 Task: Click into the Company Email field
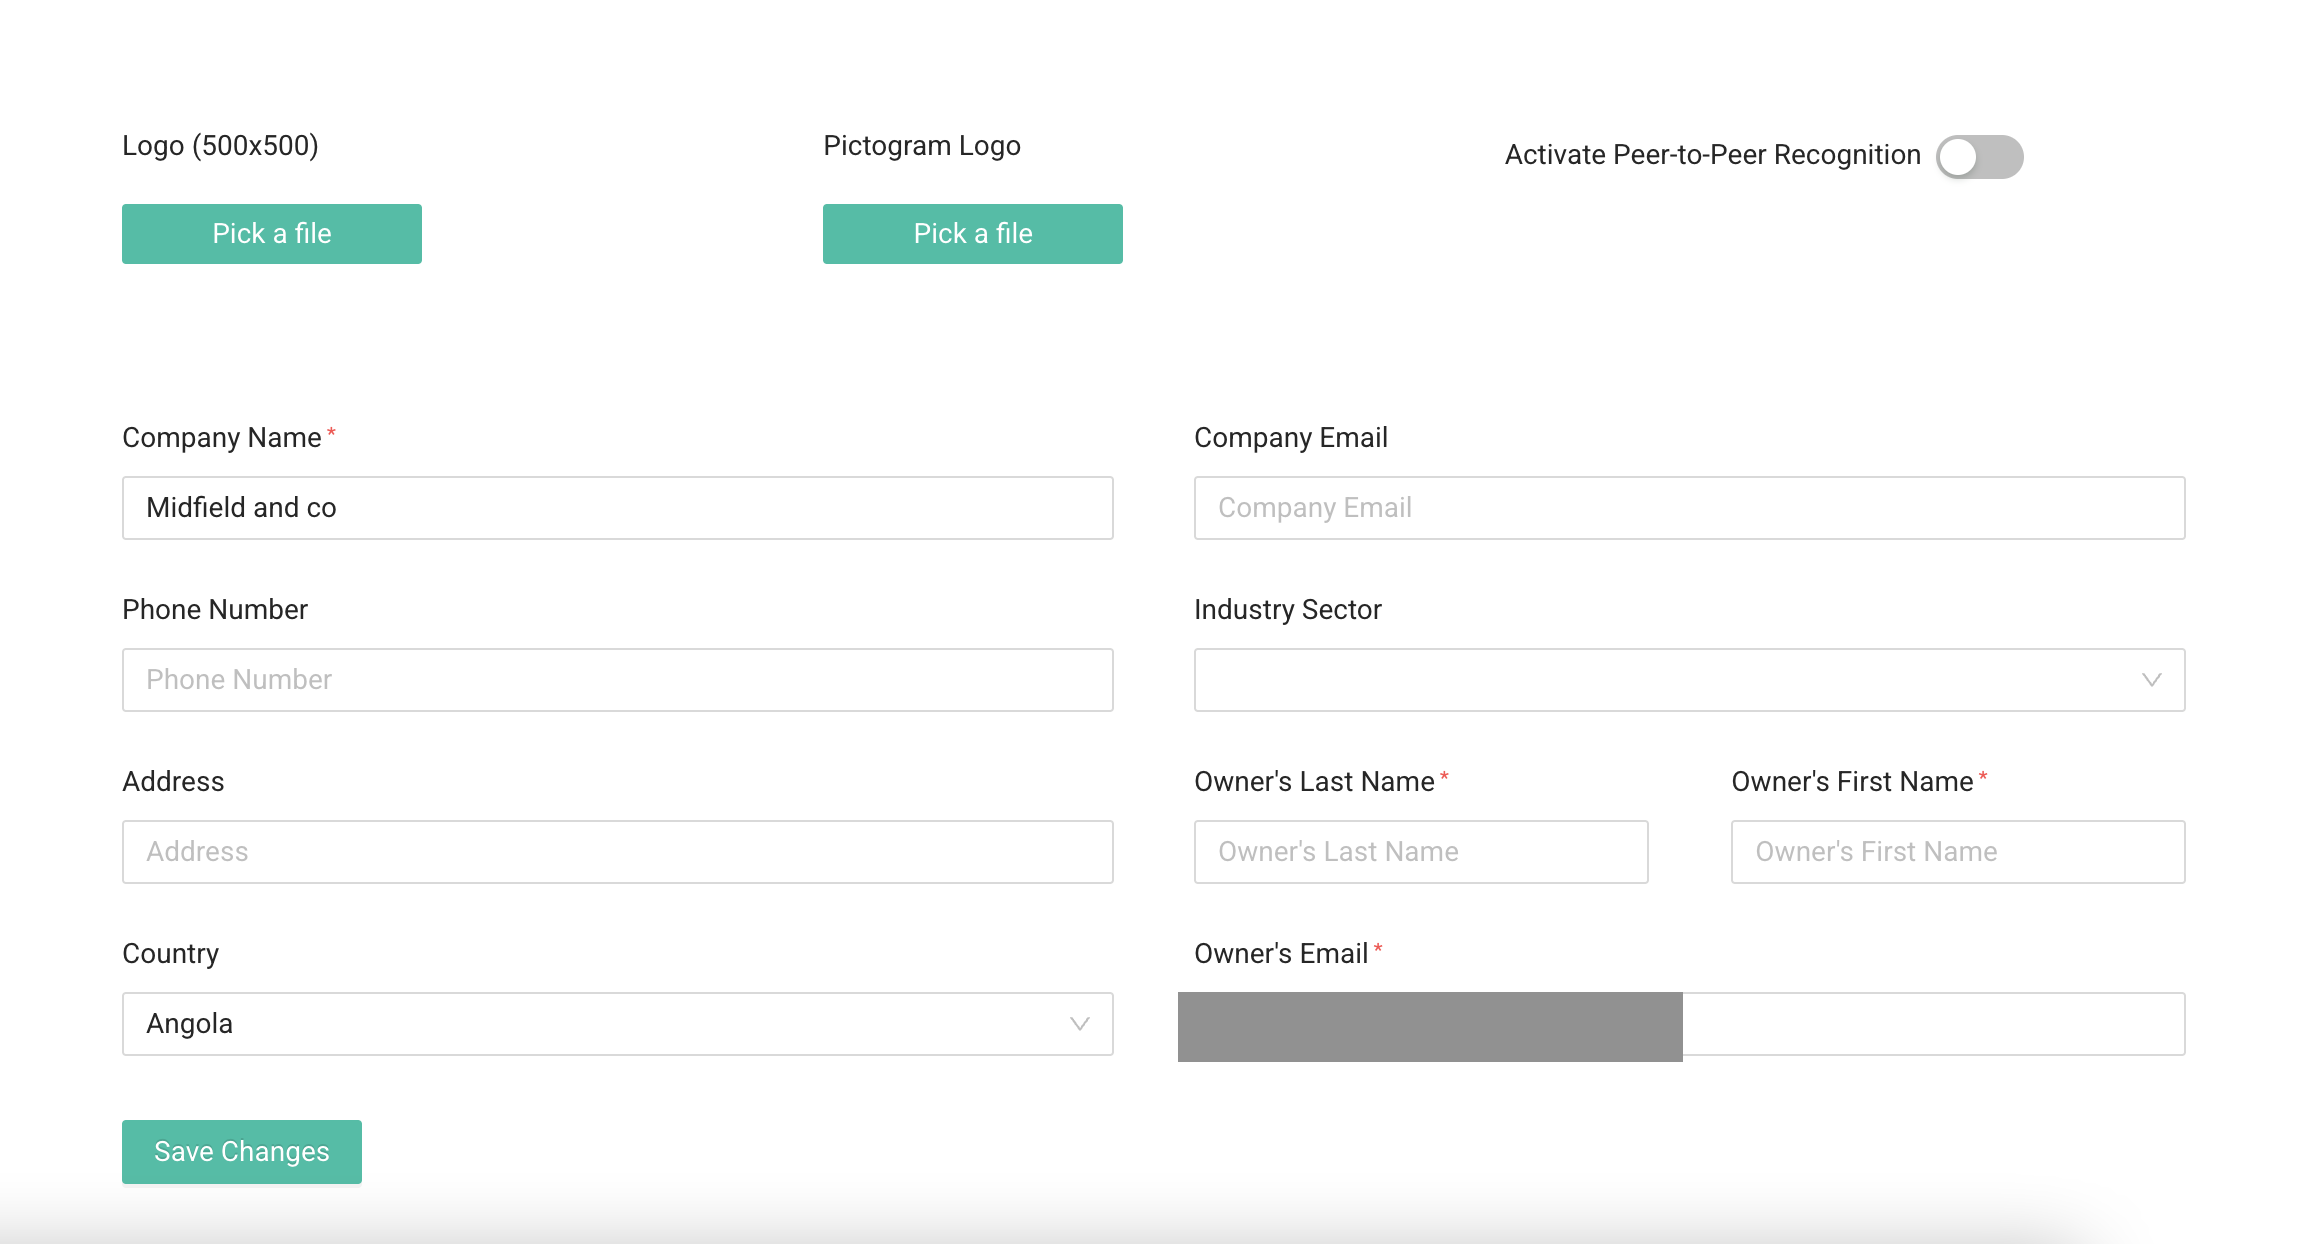(1688, 508)
